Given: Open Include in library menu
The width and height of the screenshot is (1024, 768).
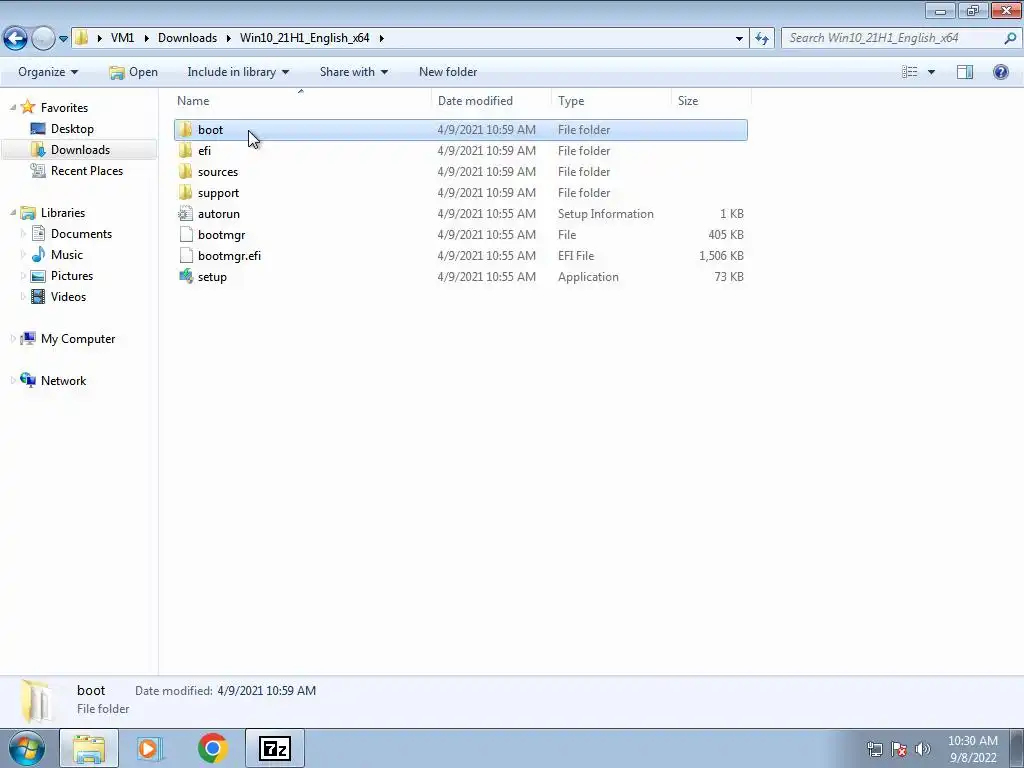Looking at the screenshot, I should click(238, 72).
